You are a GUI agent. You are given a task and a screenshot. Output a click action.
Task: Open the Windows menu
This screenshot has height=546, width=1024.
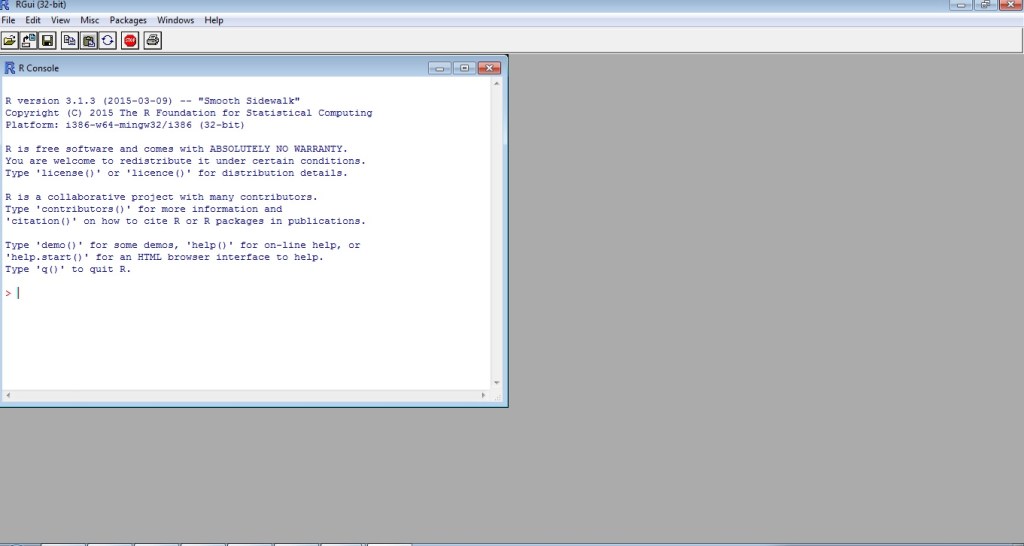[x=175, y=20]
